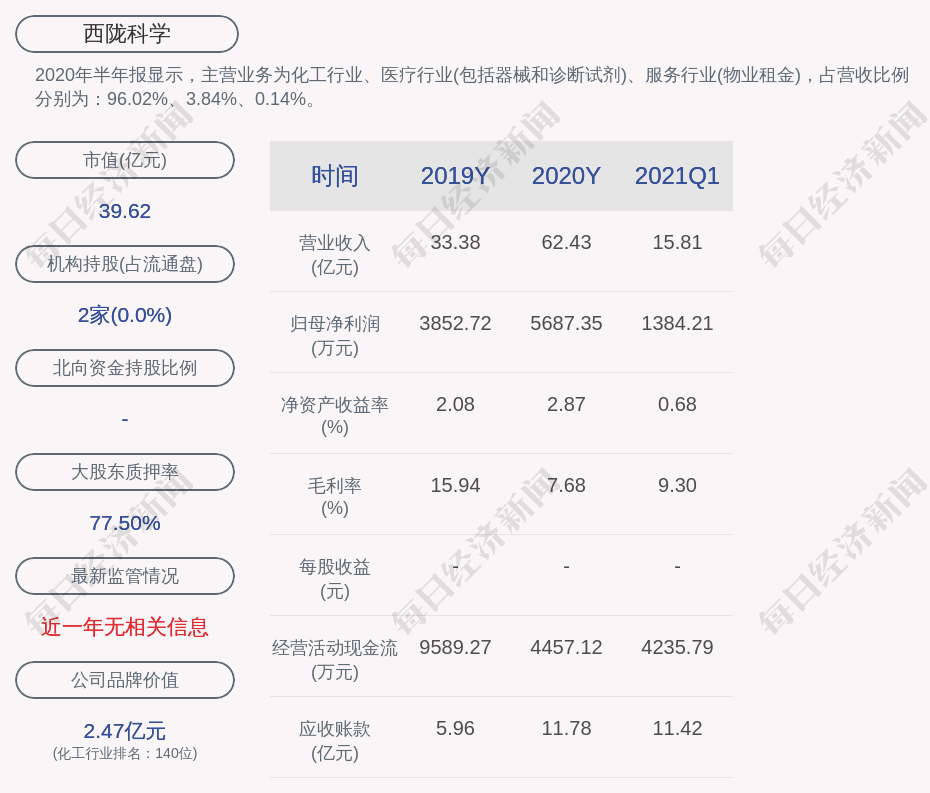Click the 公司品牌价值 label pill
930x793 pixels.
(125, 680)
